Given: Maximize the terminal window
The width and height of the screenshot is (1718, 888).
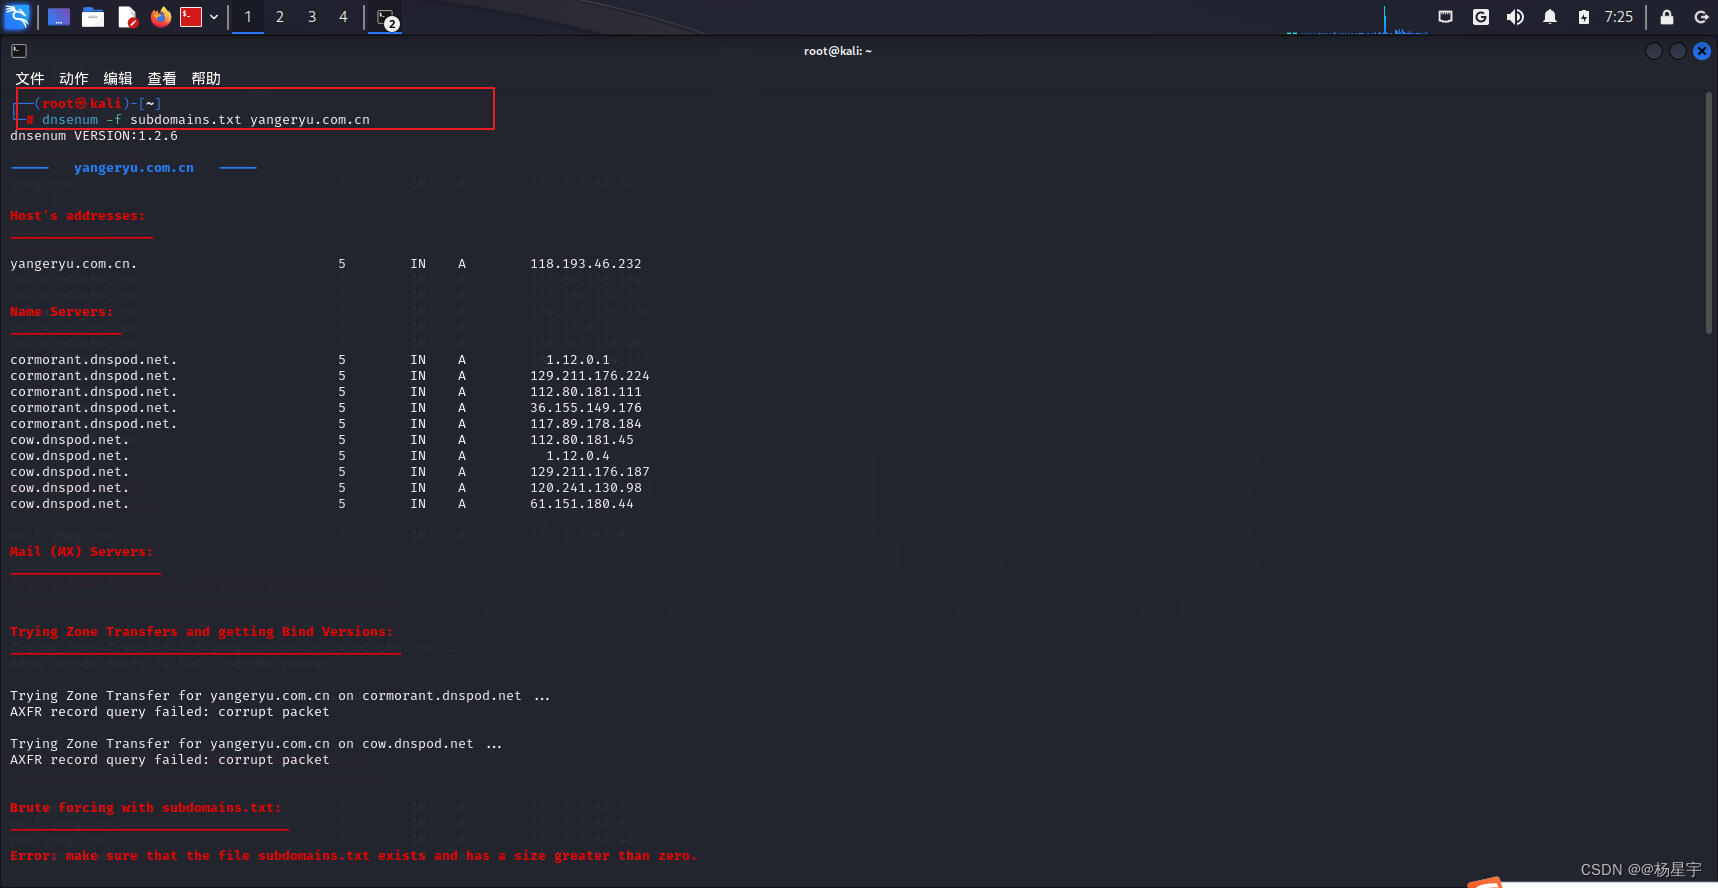Looking at the screenshot, I should (x=1678, y=51).
